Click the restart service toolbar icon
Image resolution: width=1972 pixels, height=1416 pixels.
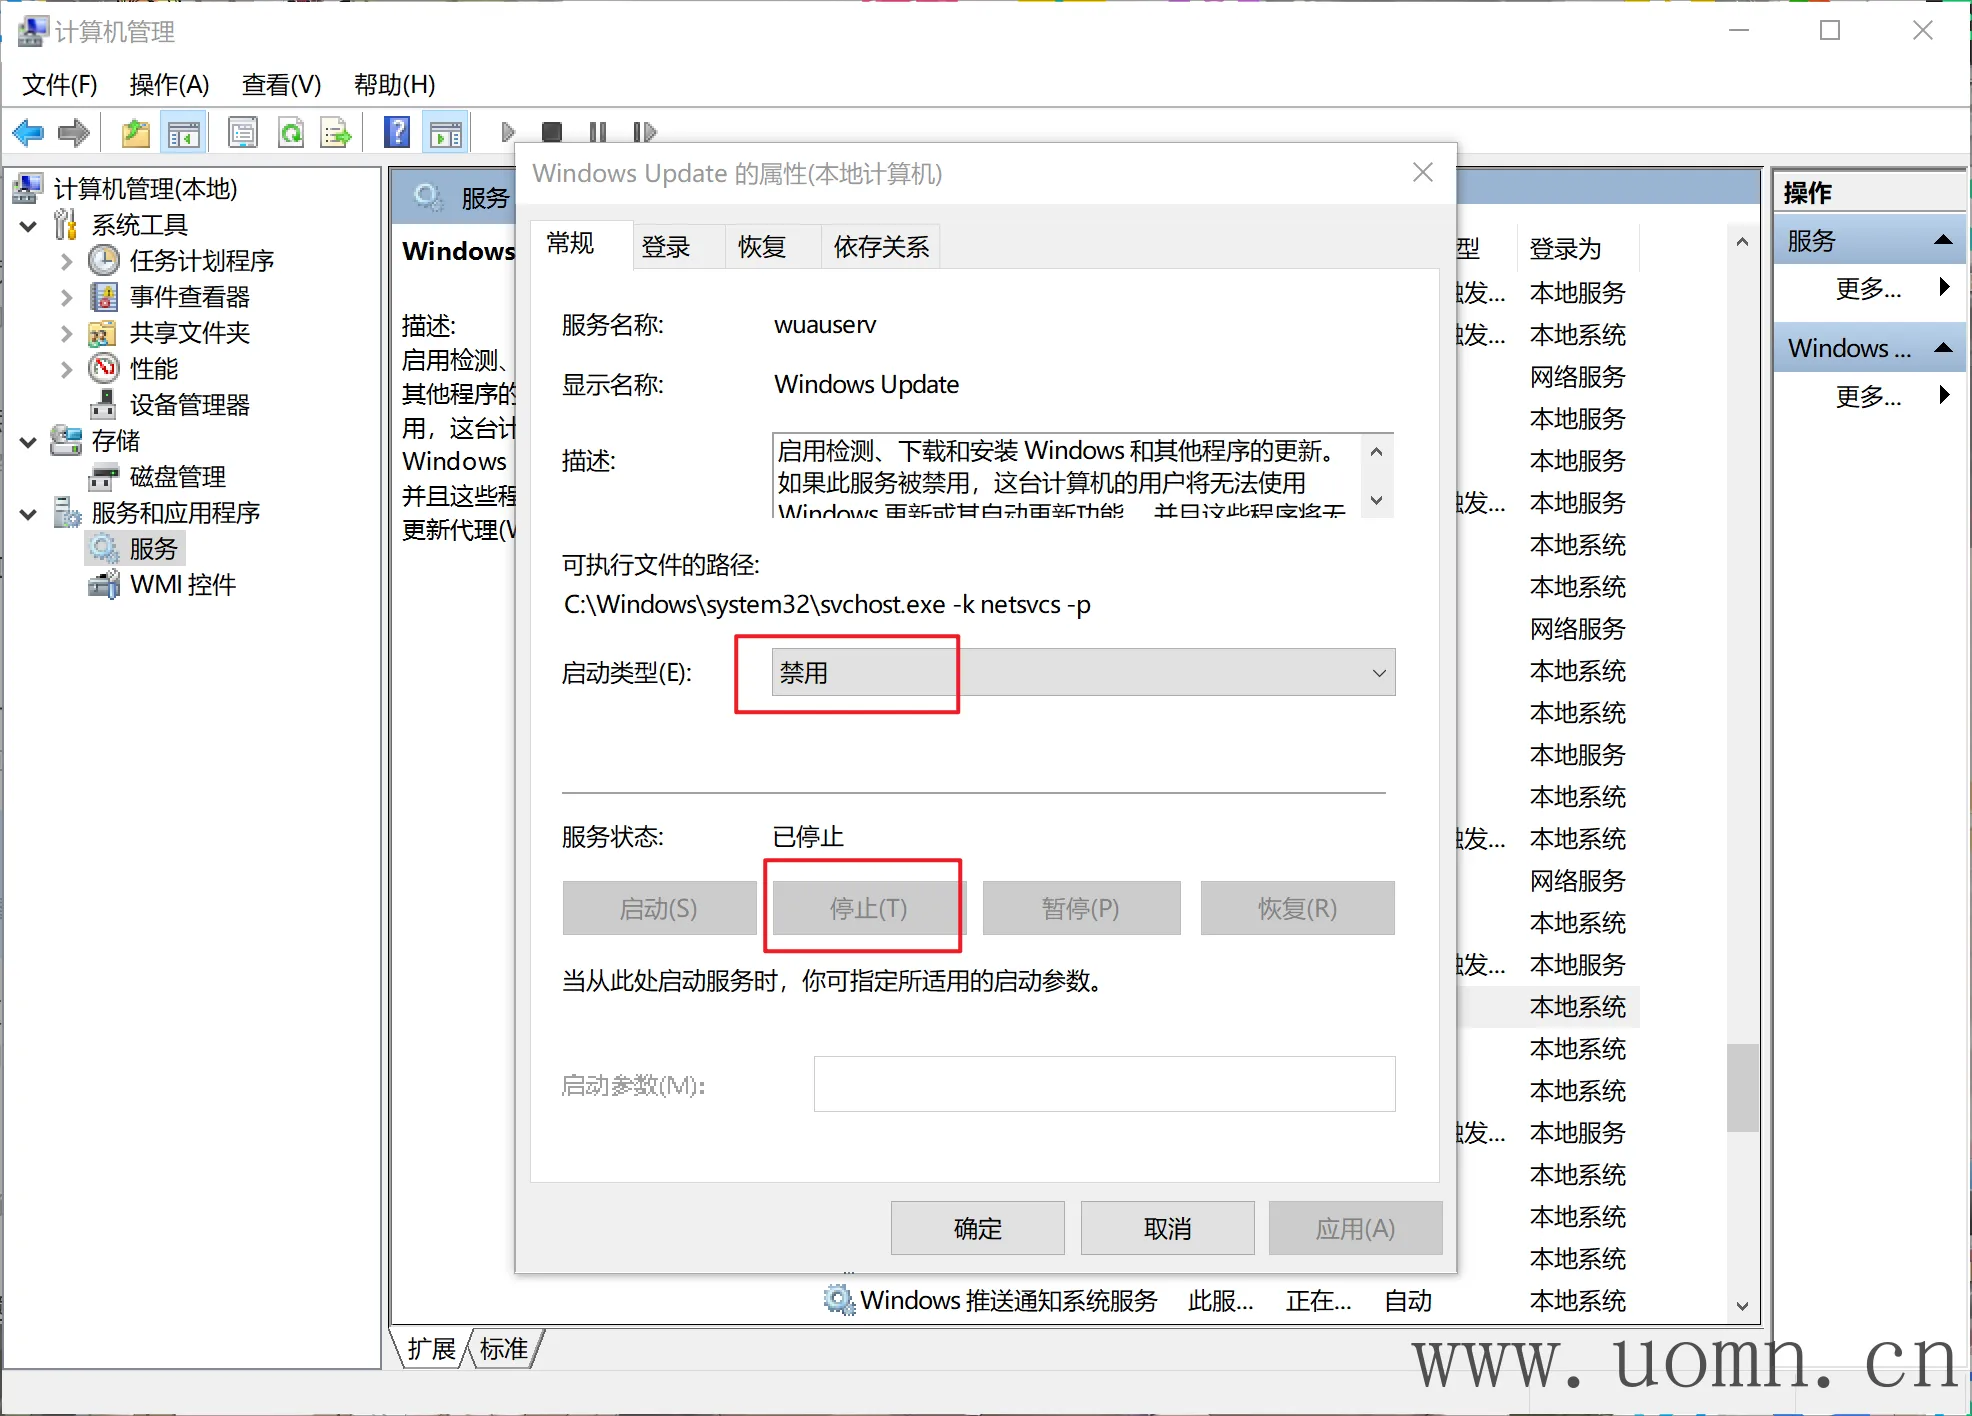click(x=645, y=132)
